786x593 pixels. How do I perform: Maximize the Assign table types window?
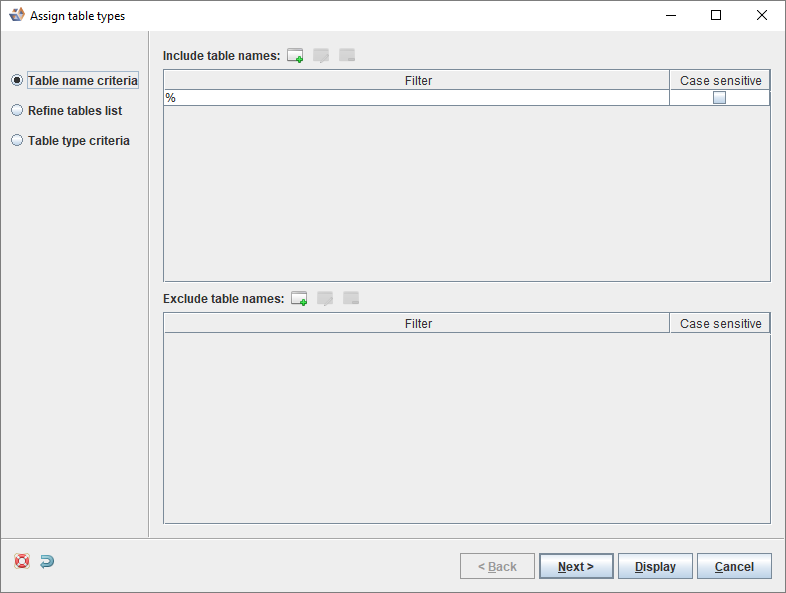(x=716, y=16)
